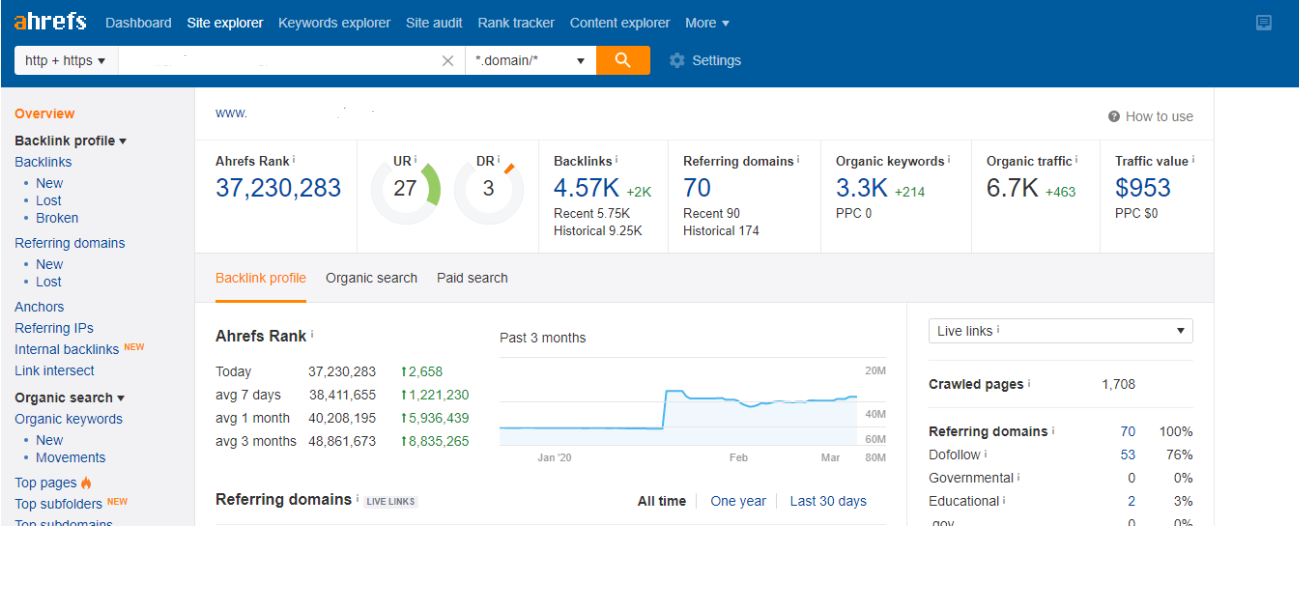
Task: Click the How to use help icon
Action: (1114, 117)
